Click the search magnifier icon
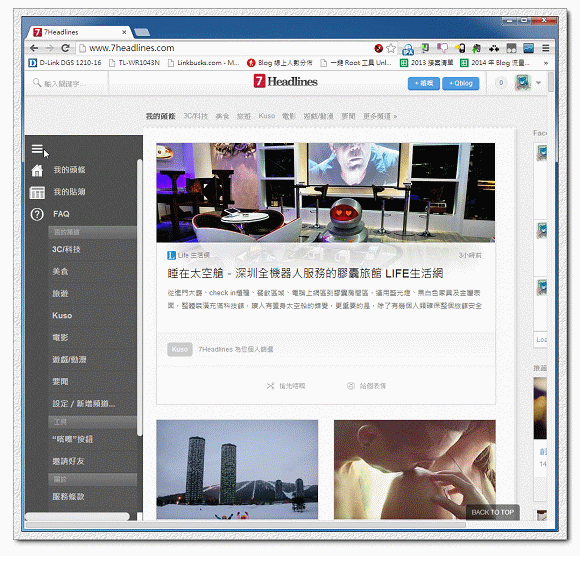The height and width of the screenshot is (566, 580). (x=37, y=82)
